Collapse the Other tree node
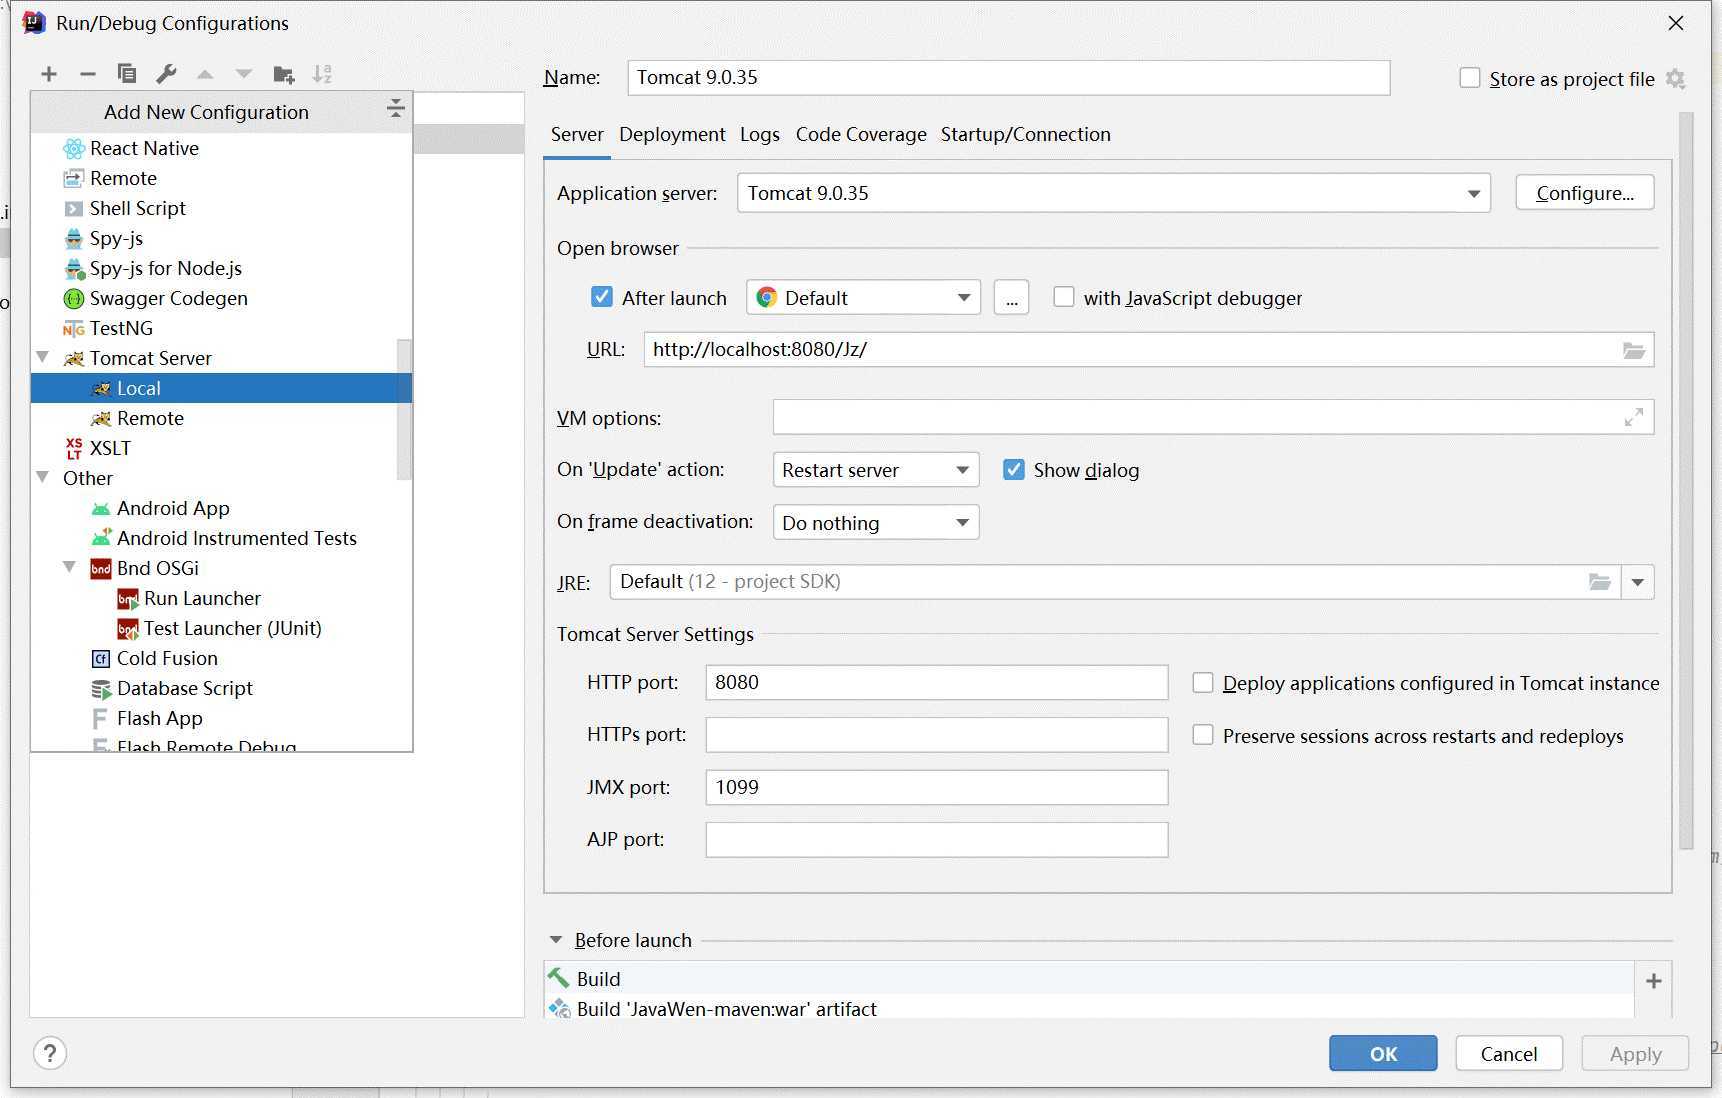 (x=43, y=477)
